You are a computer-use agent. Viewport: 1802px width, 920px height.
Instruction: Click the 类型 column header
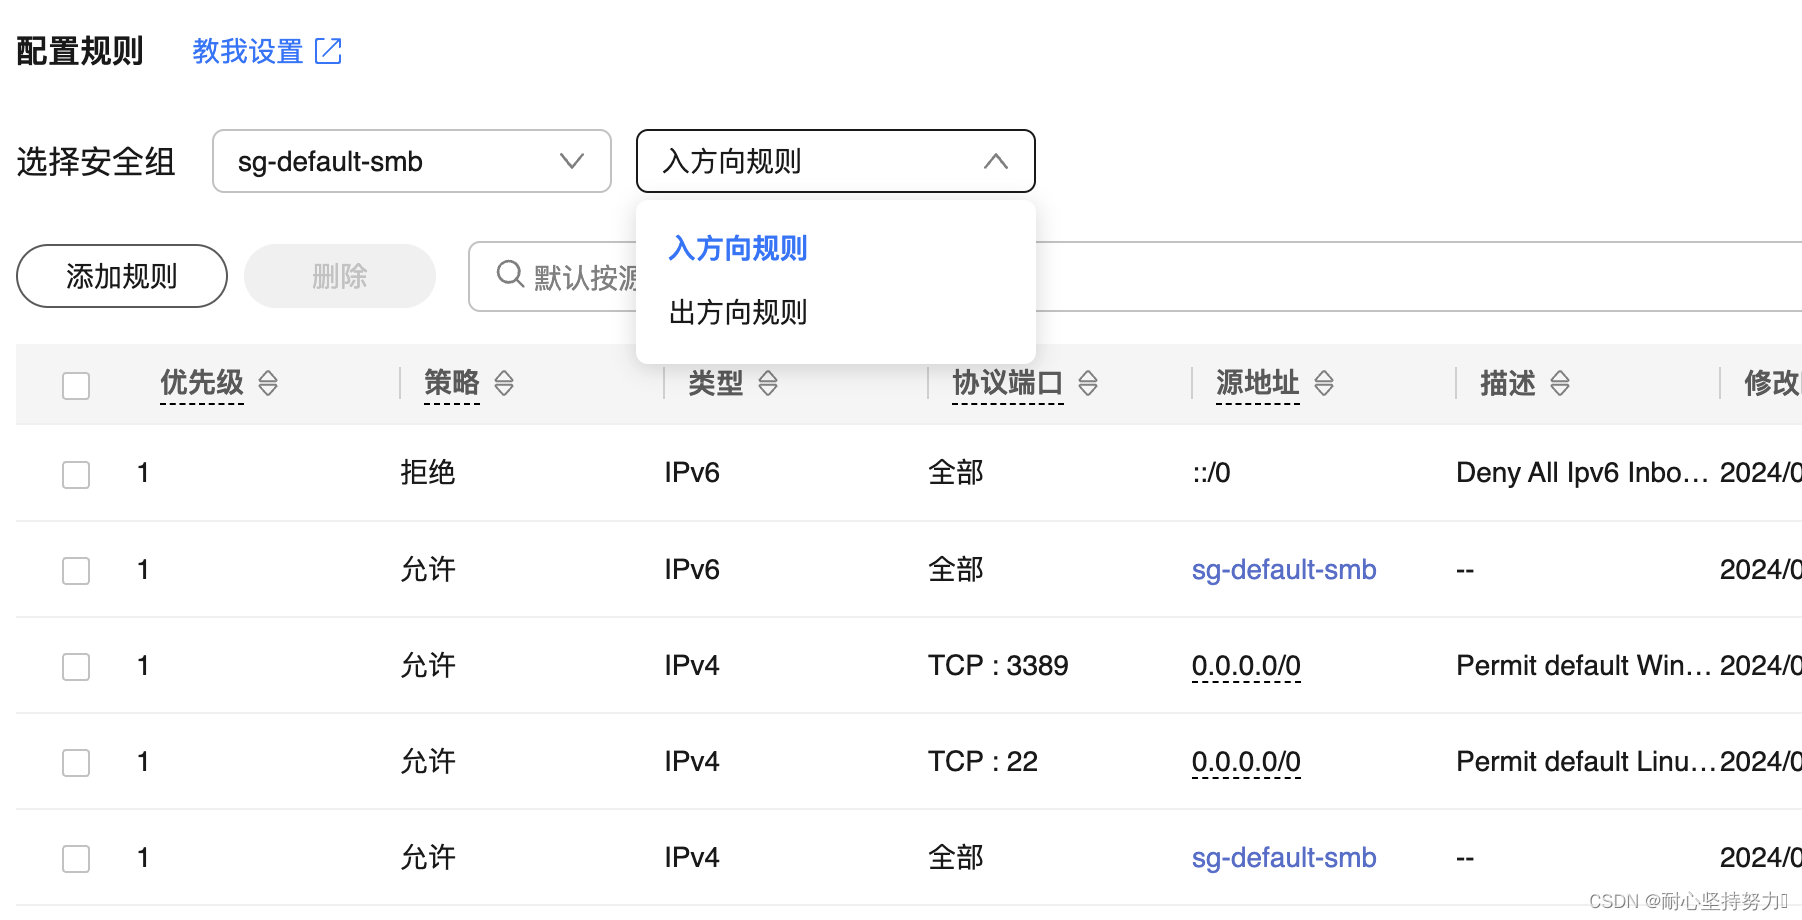tap(716, 382)
